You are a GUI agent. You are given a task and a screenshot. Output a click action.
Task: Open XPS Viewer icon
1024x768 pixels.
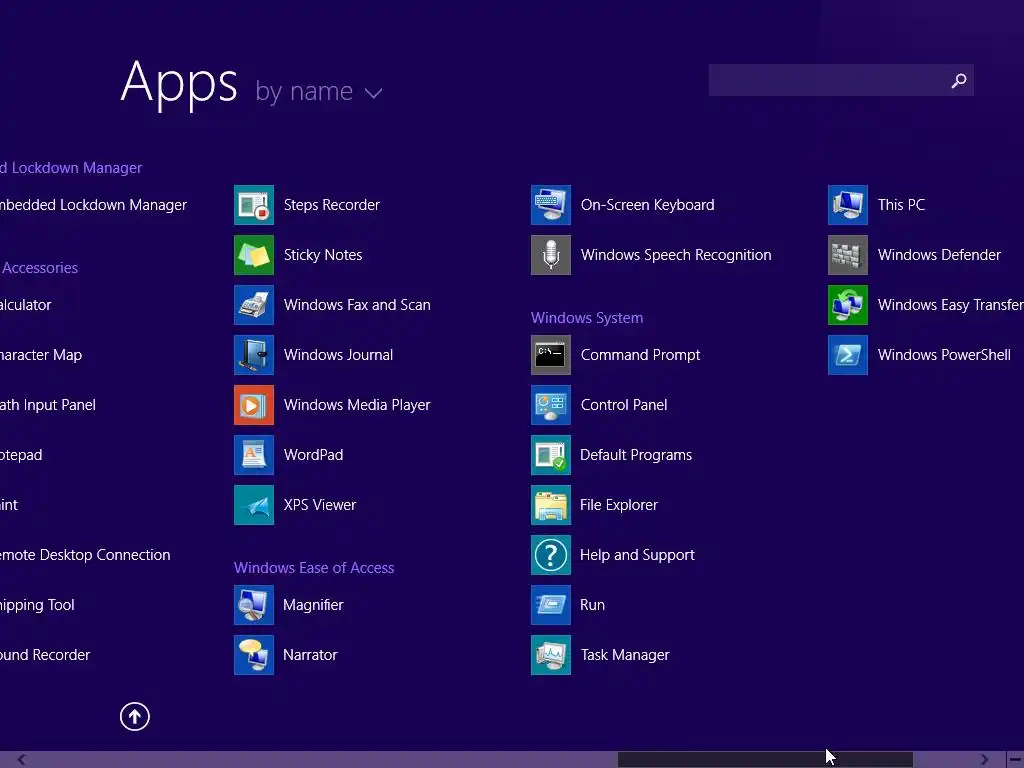(x=254, y=505)
